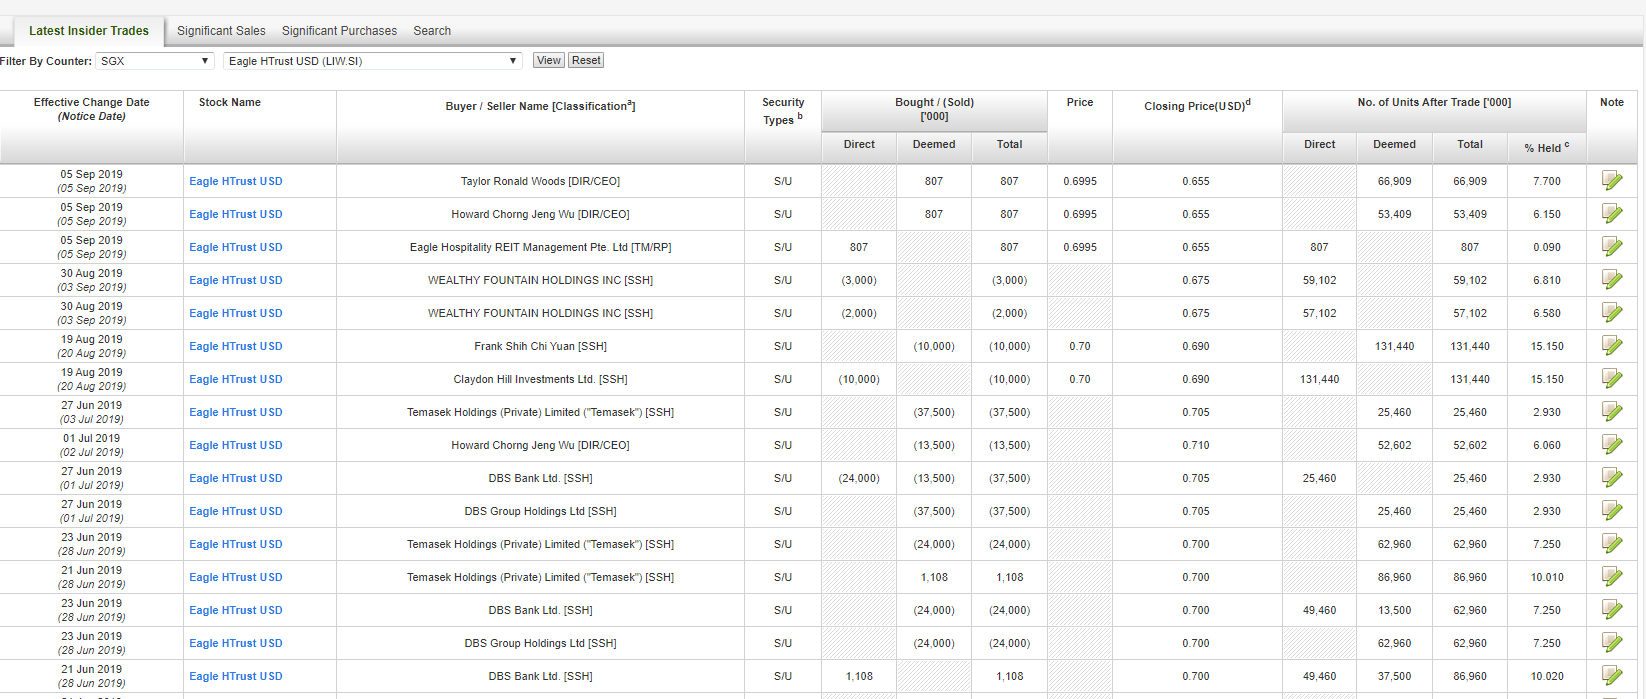Select the 0.090 percent held value
This screenshot has height=699, width=1646.
[1547, 248]
